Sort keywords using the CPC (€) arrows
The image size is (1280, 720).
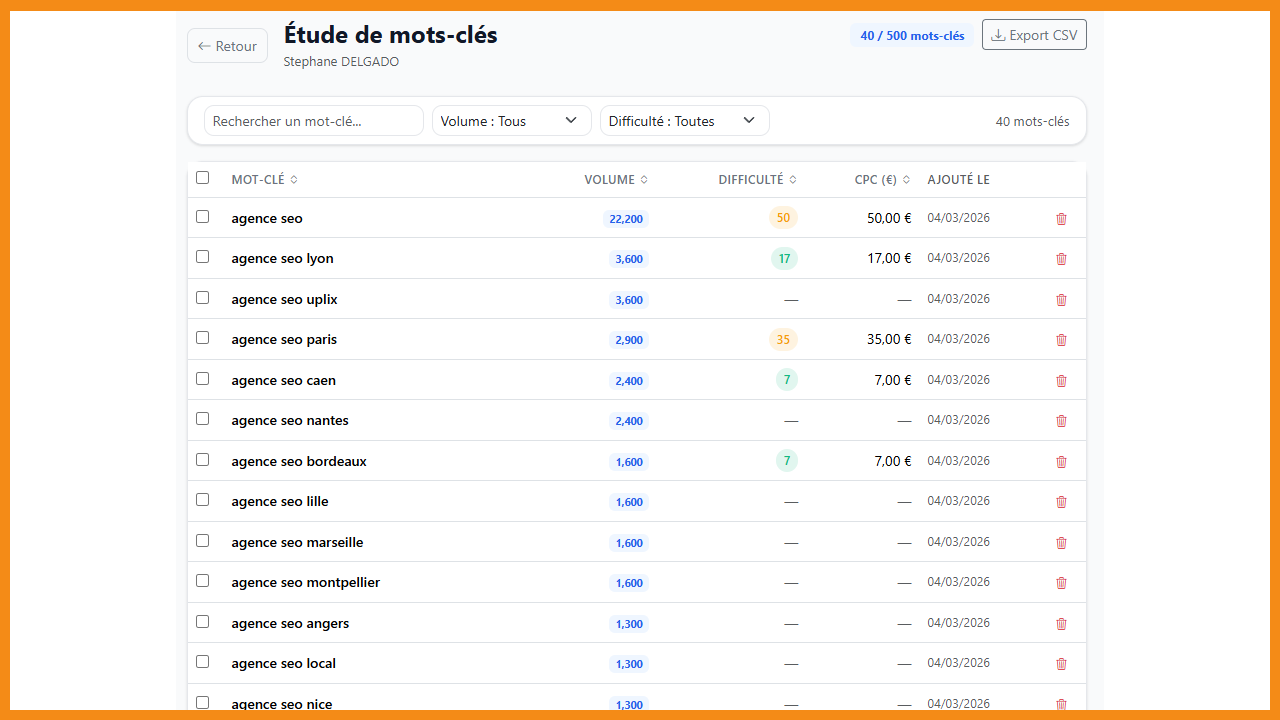906,180
